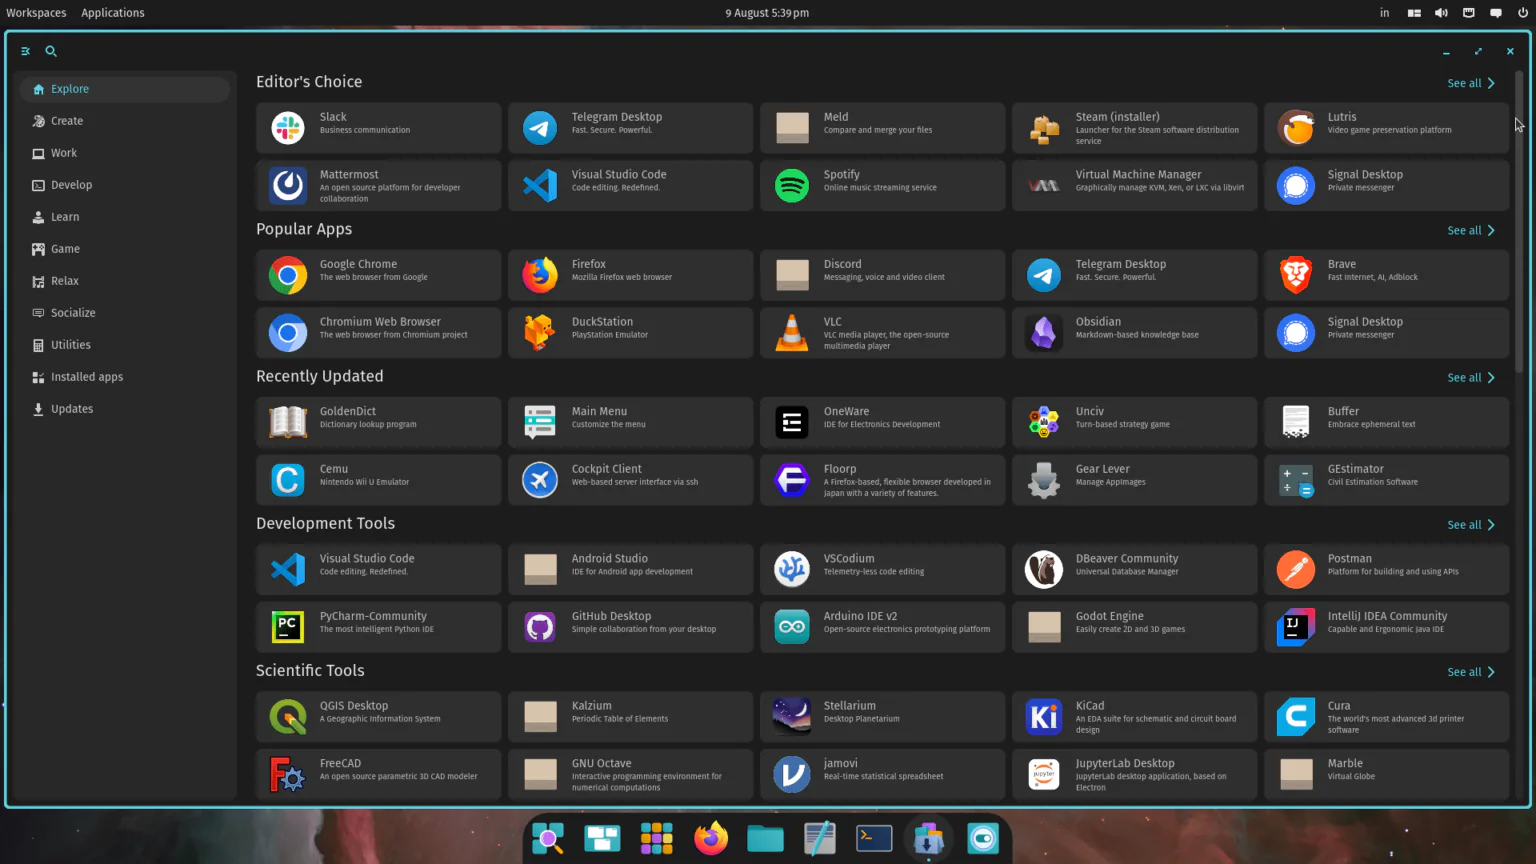Open the Work category

[125, 153]
